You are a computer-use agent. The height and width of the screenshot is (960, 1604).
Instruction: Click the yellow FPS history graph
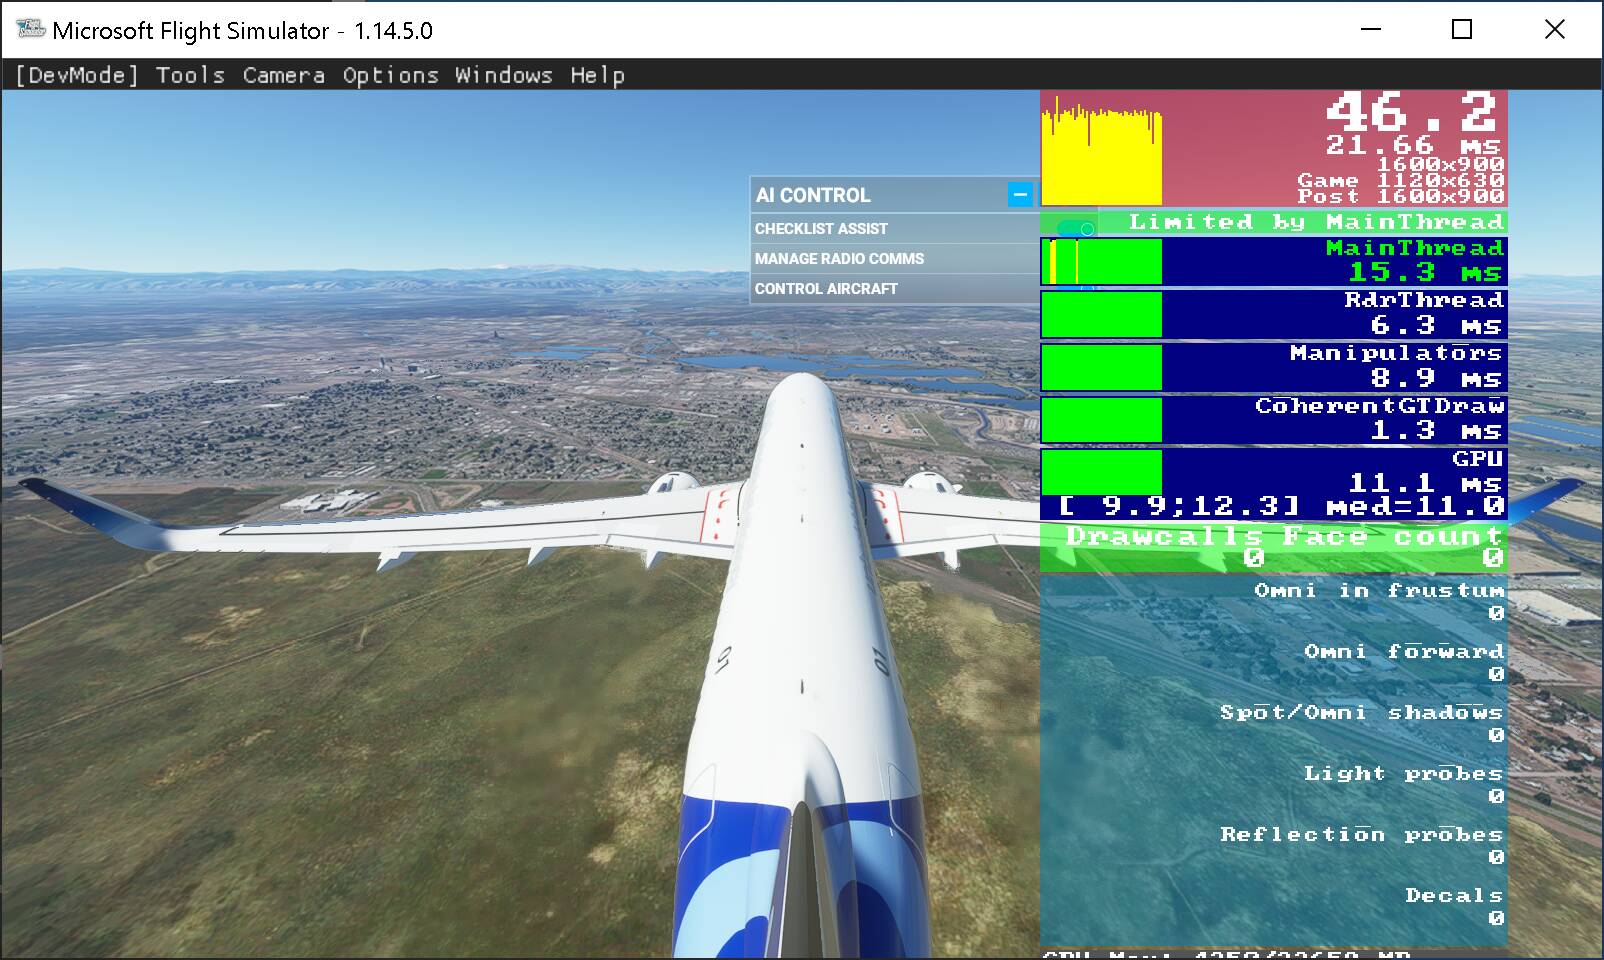click(x=1101, y=149)
